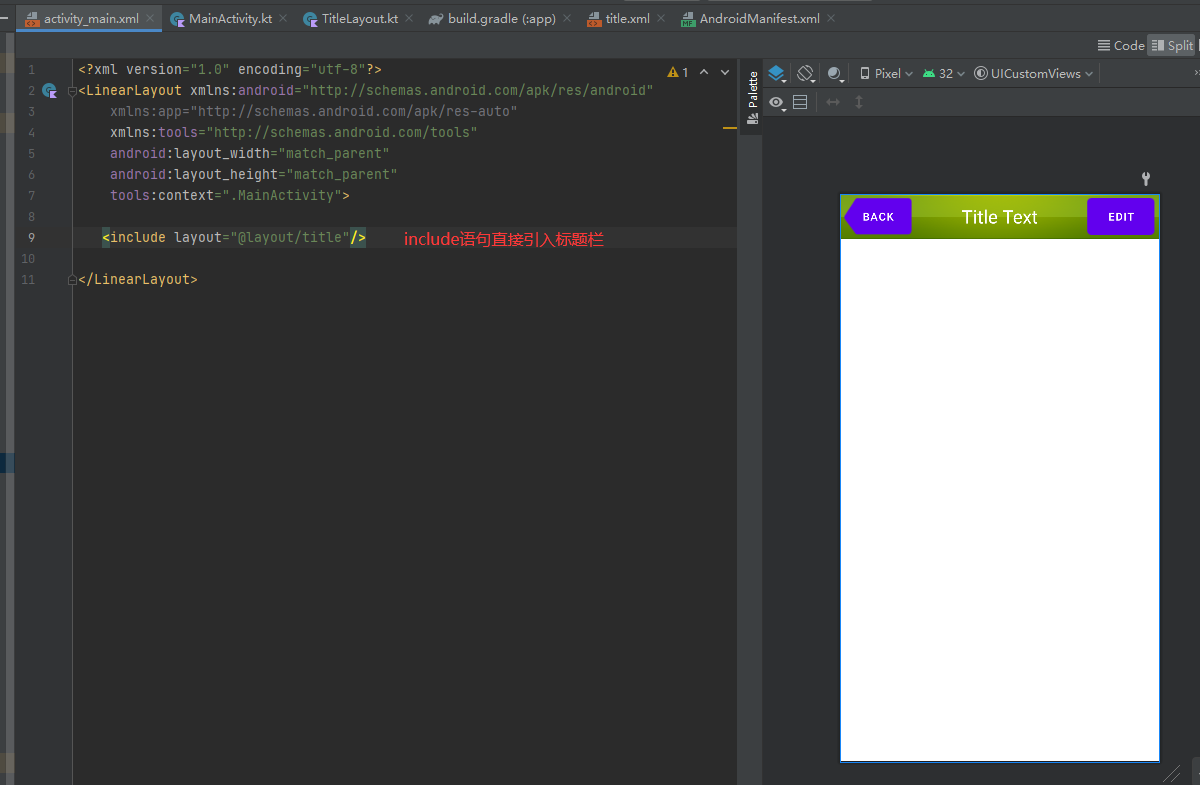Click the EDIT button in preview
Image resolution: width=1200 pixels, height=785 pixels.
pos(1121,217)
